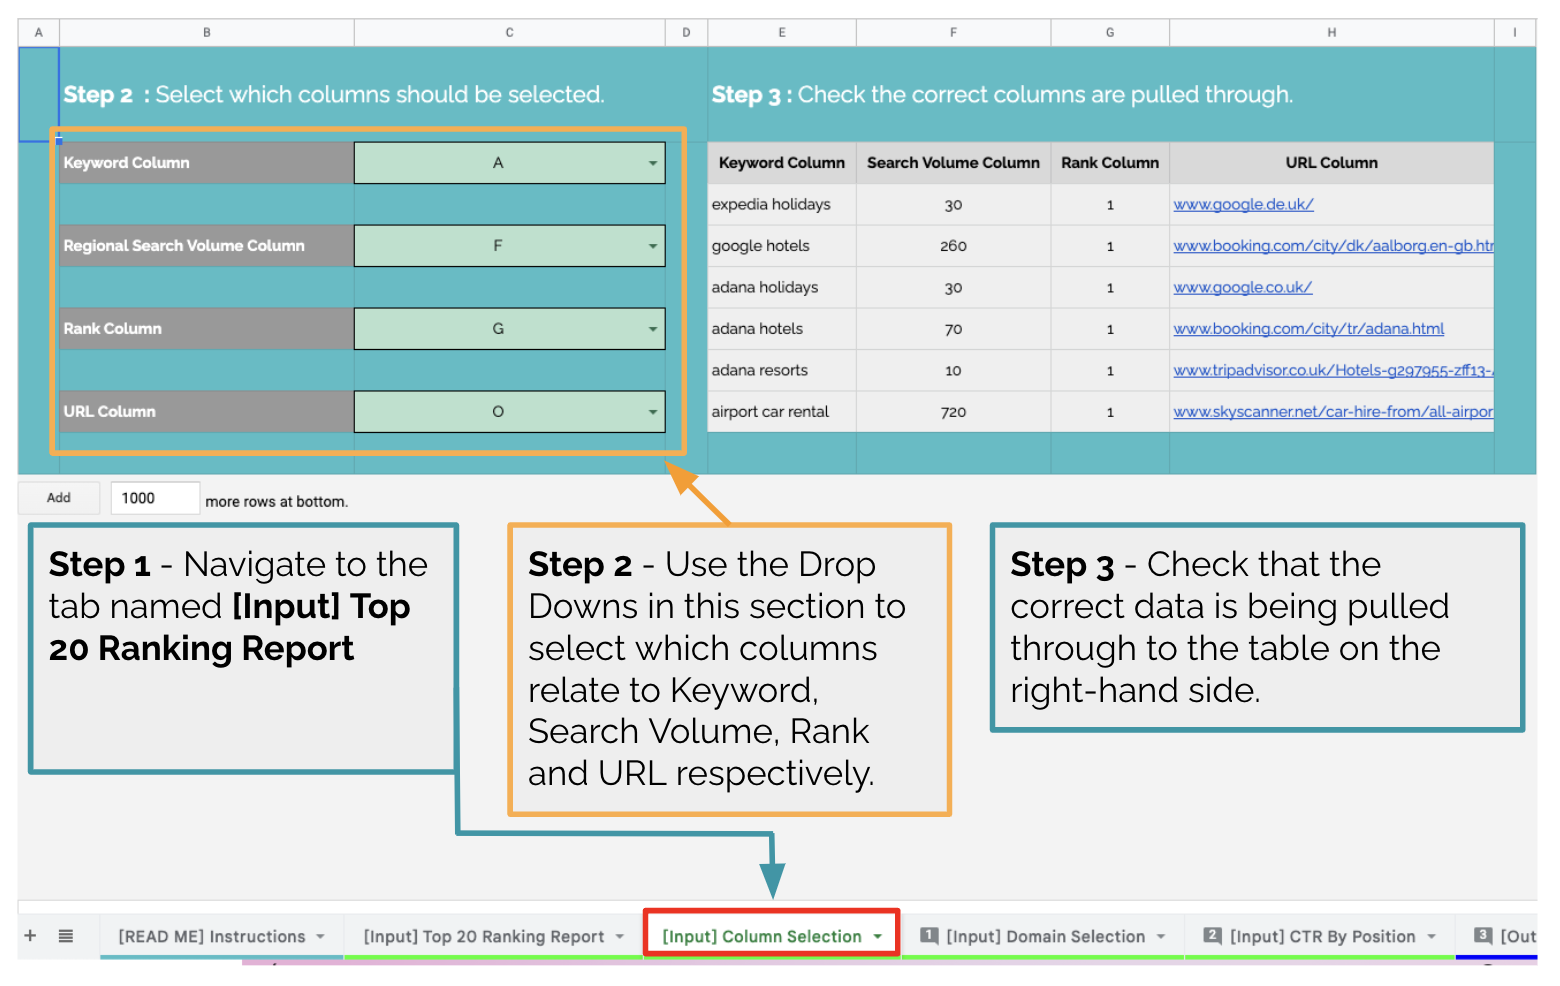Switch to the [Input] CTR By Position tab
The image size is (1560, 986).
click(1322, 937)
